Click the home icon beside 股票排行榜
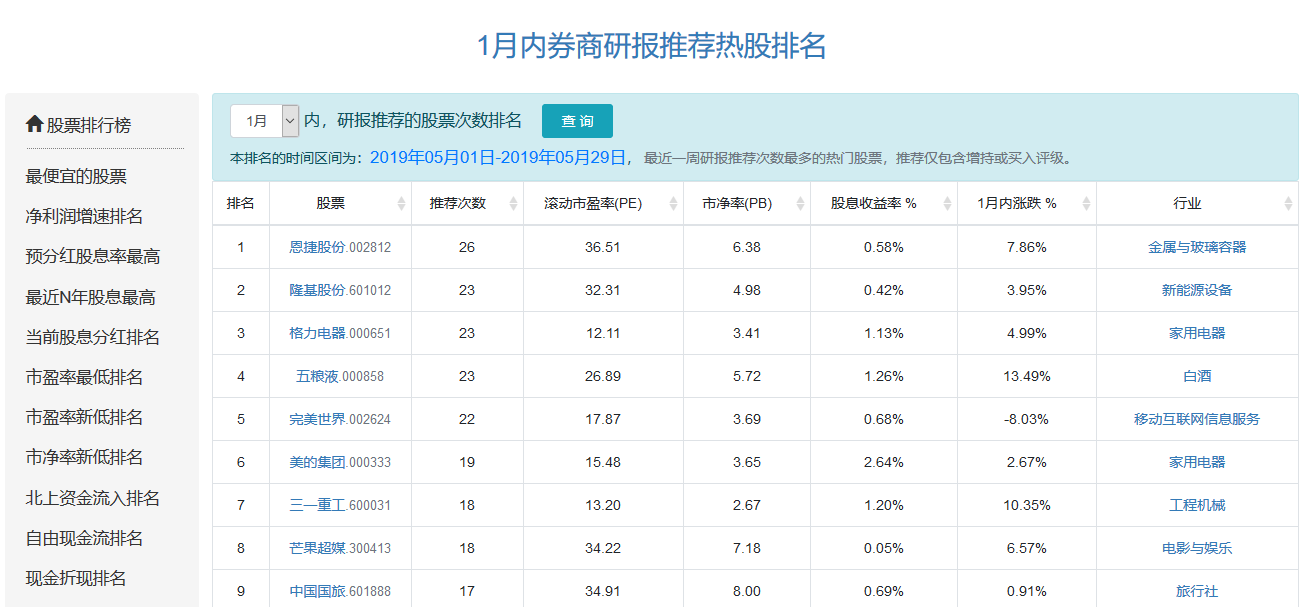This screenshot has height=607, width=1306. point(34,124)
